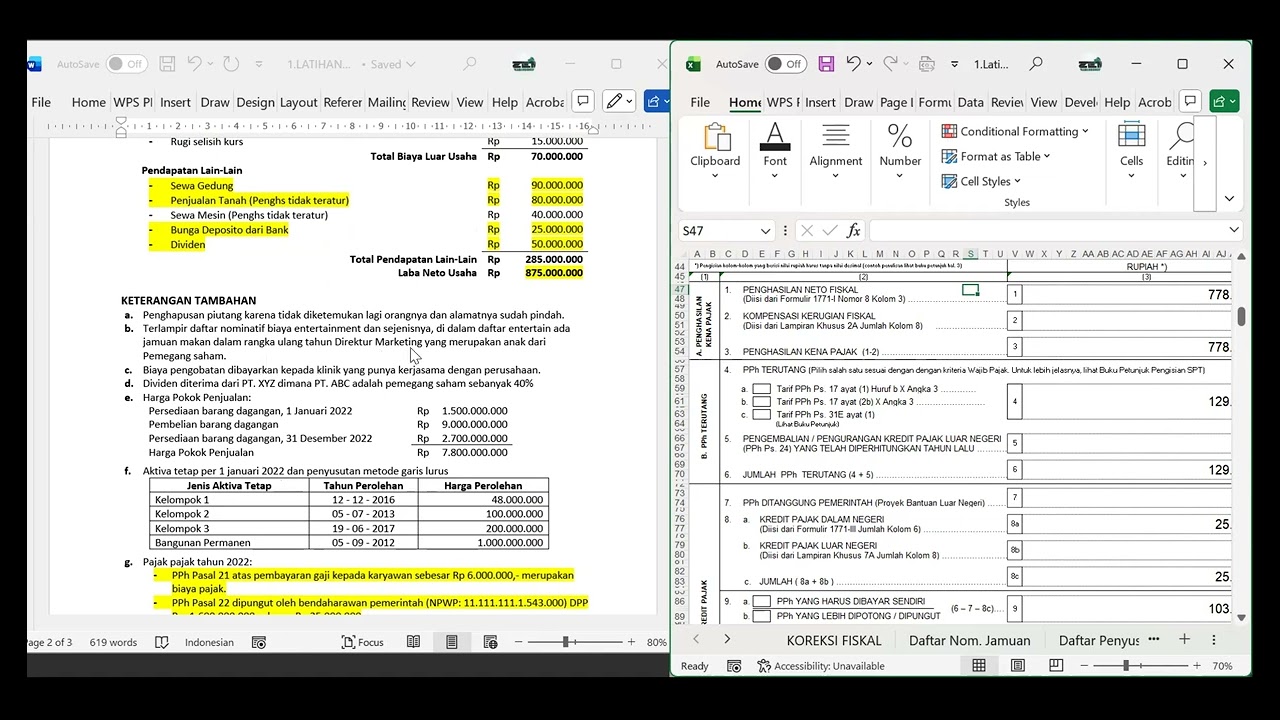1280x720 pixels.
Task: Expand the Excel formula bar chevron
Action: [1234, 230]
